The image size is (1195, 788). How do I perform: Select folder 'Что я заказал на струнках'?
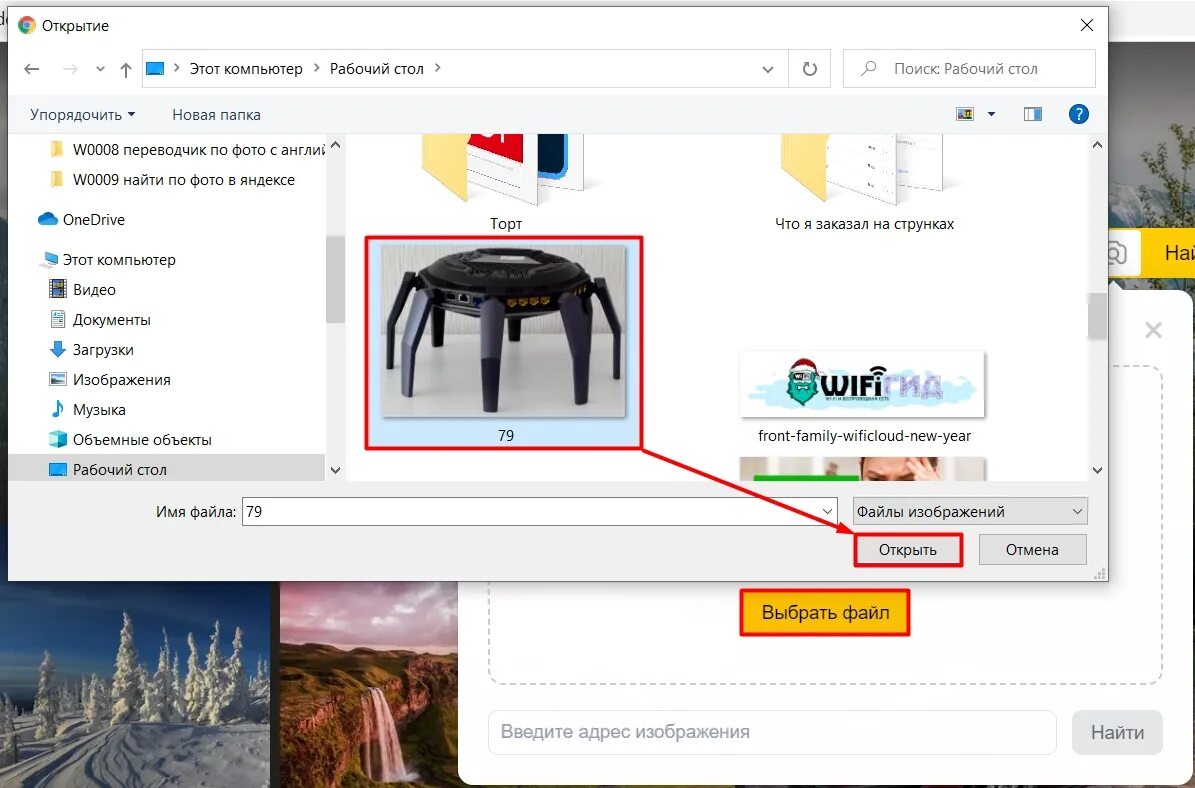[864, 183]
